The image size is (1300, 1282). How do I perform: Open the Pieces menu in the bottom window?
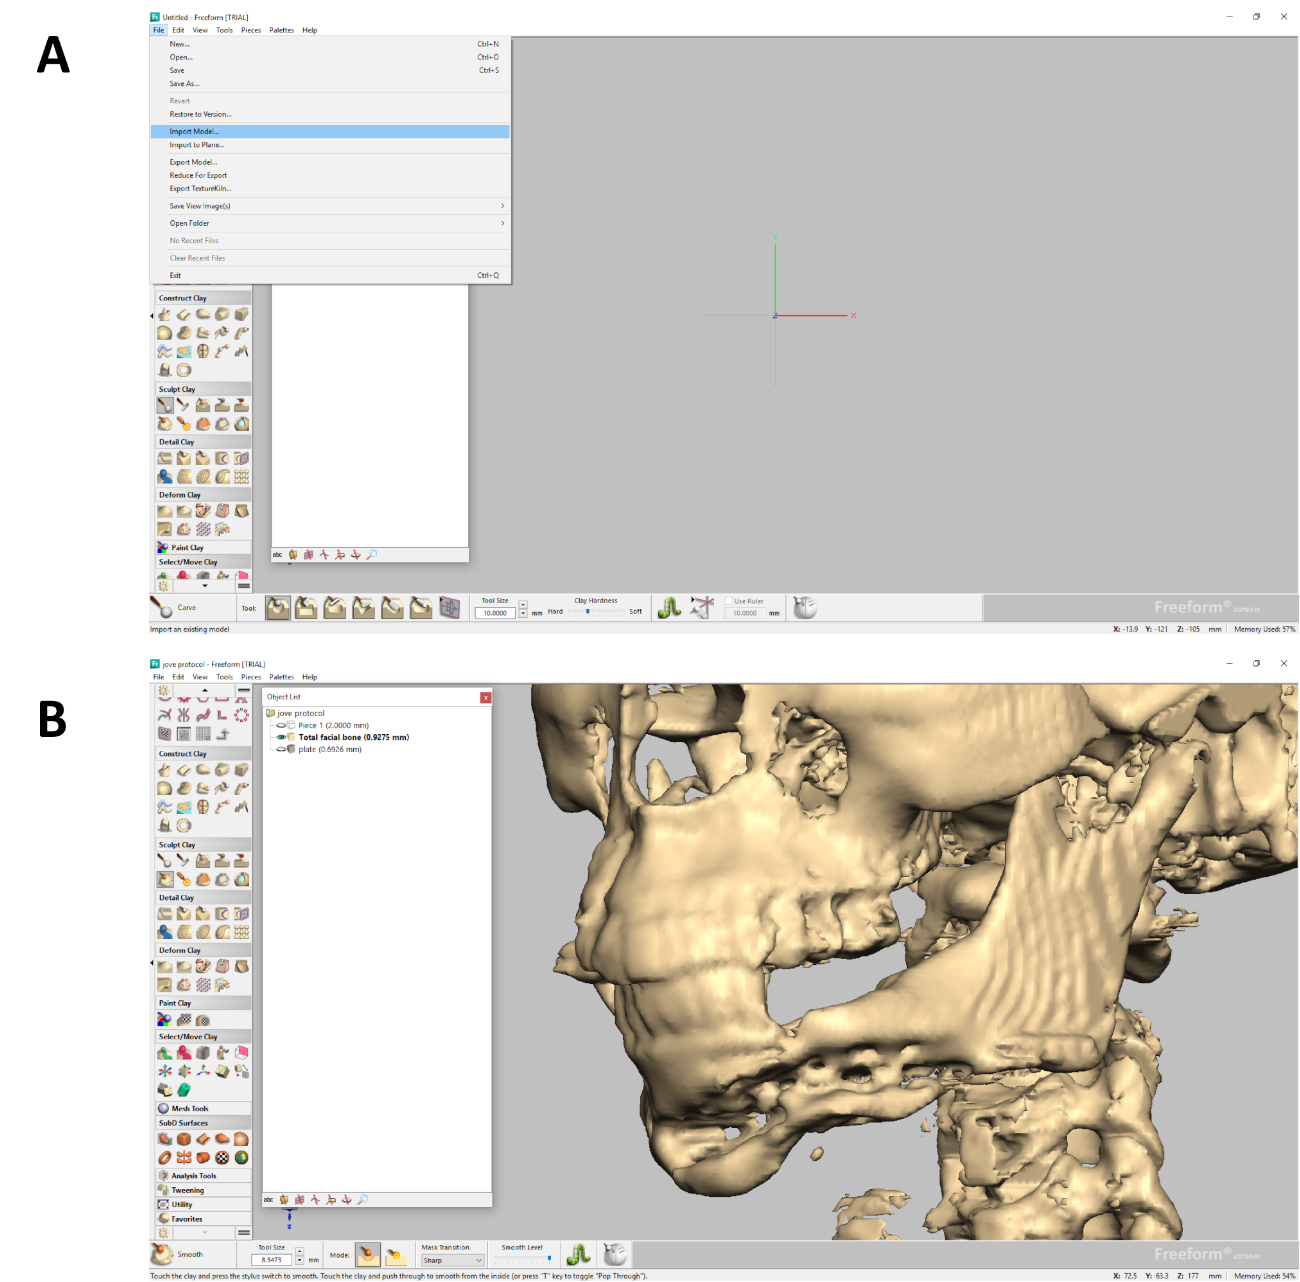point(251,677)
